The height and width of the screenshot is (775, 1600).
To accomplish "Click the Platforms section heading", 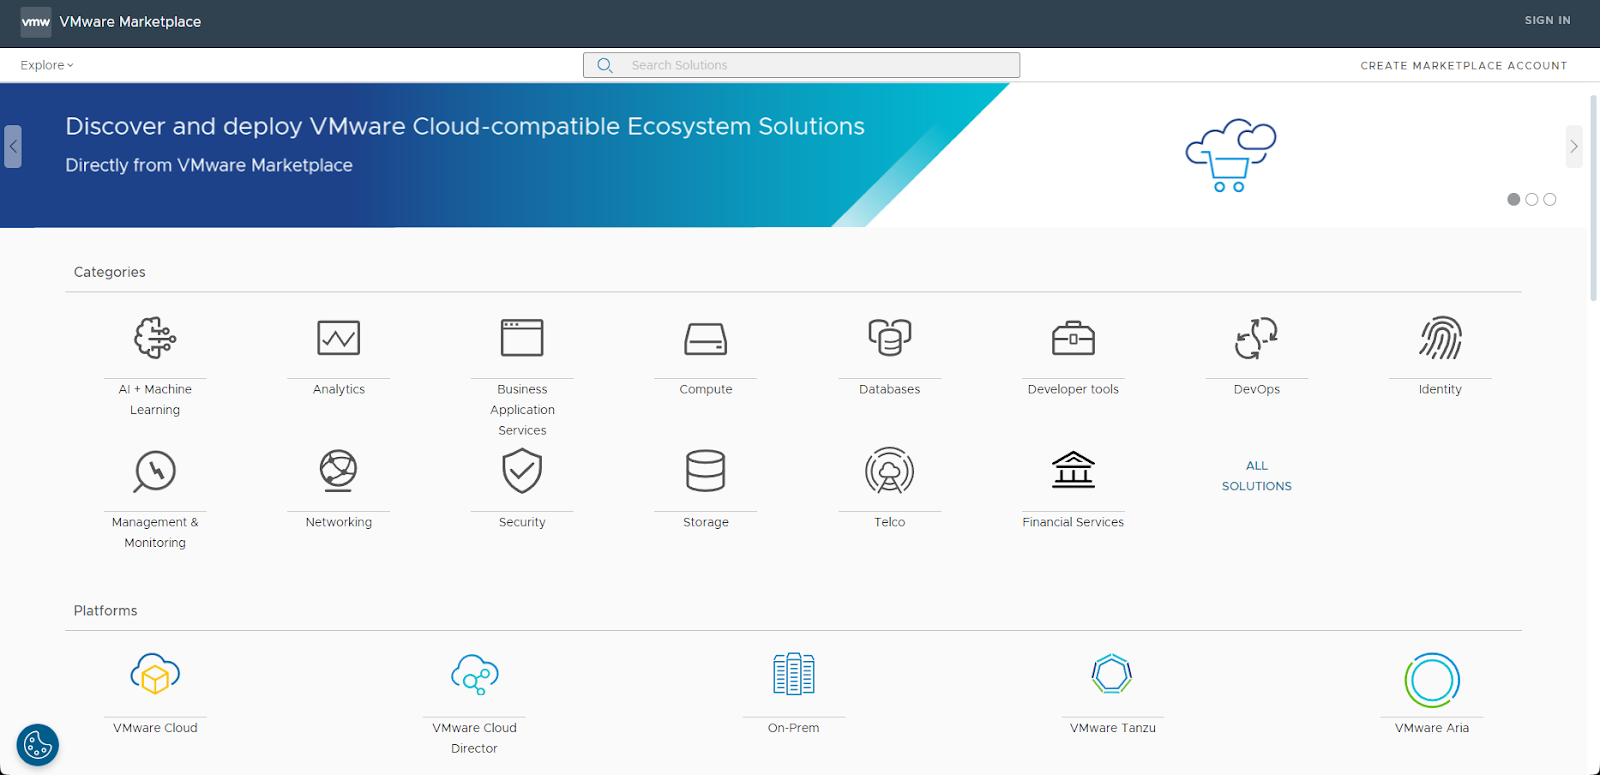I will [106, 611].
